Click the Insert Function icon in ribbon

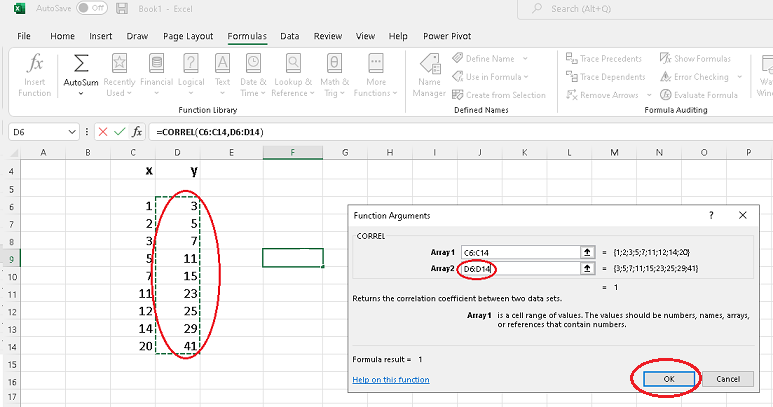coord(34,64)
